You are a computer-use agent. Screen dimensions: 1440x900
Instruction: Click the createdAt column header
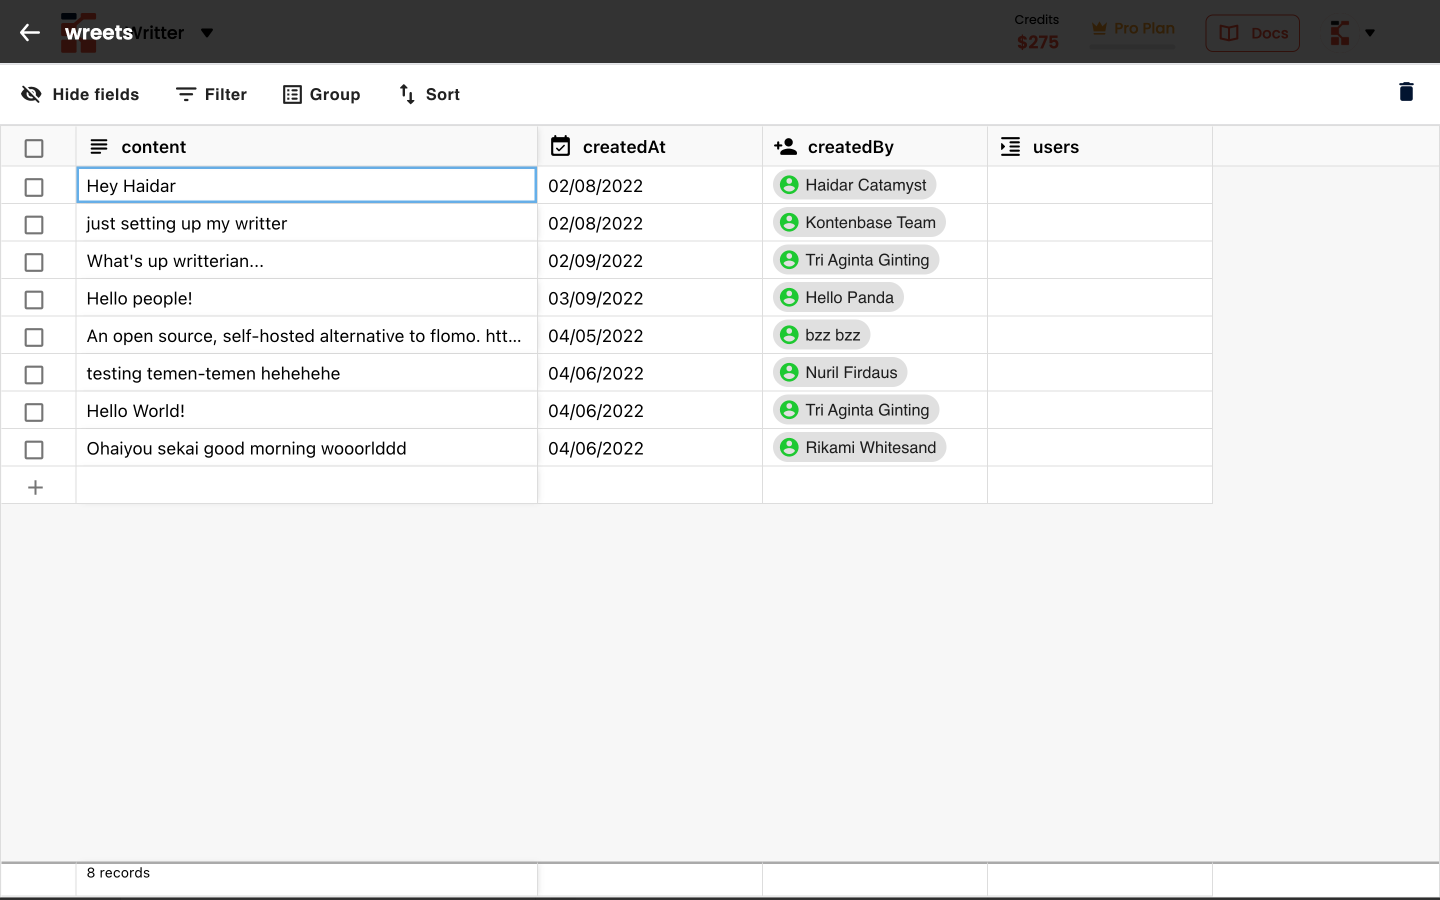point(650,147)
